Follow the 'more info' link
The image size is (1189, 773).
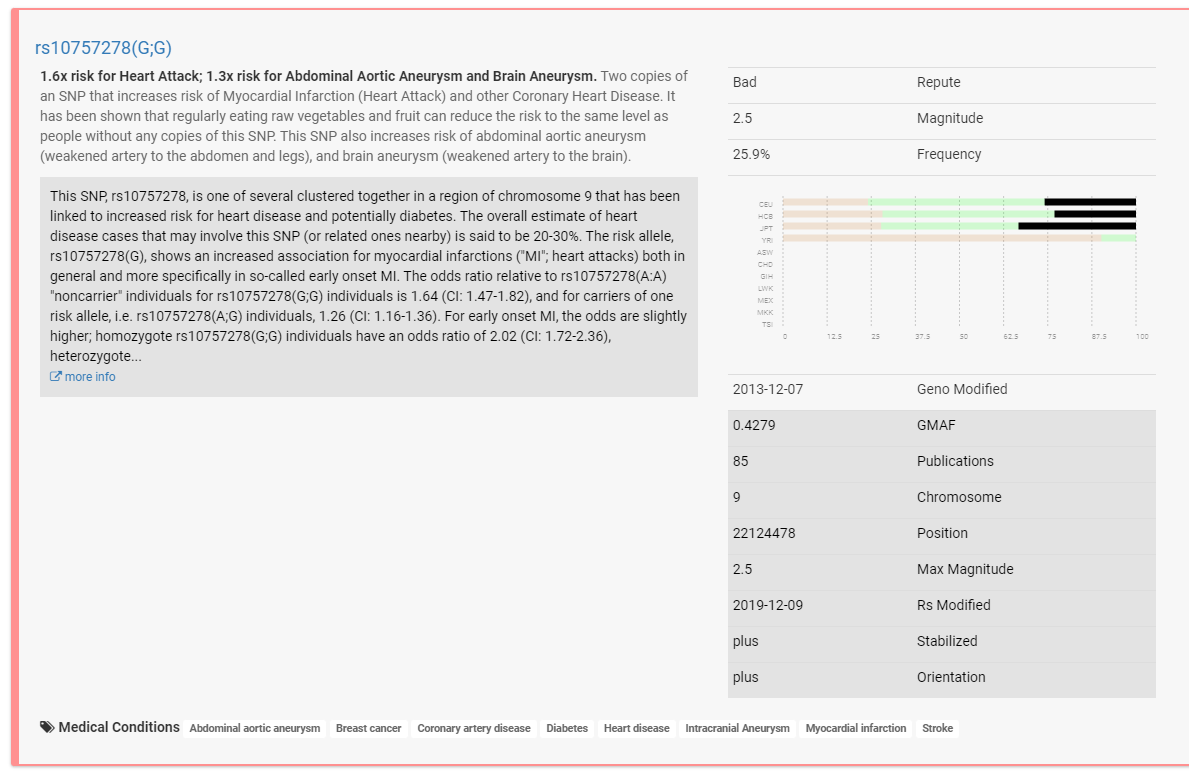pyautogui.click(x=89, y=377)
